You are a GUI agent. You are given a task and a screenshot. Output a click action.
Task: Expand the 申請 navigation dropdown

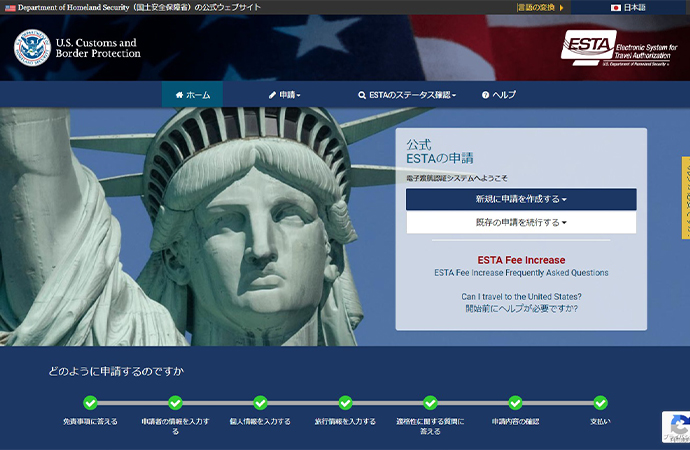pyautogui.click(x=285, y=95)
